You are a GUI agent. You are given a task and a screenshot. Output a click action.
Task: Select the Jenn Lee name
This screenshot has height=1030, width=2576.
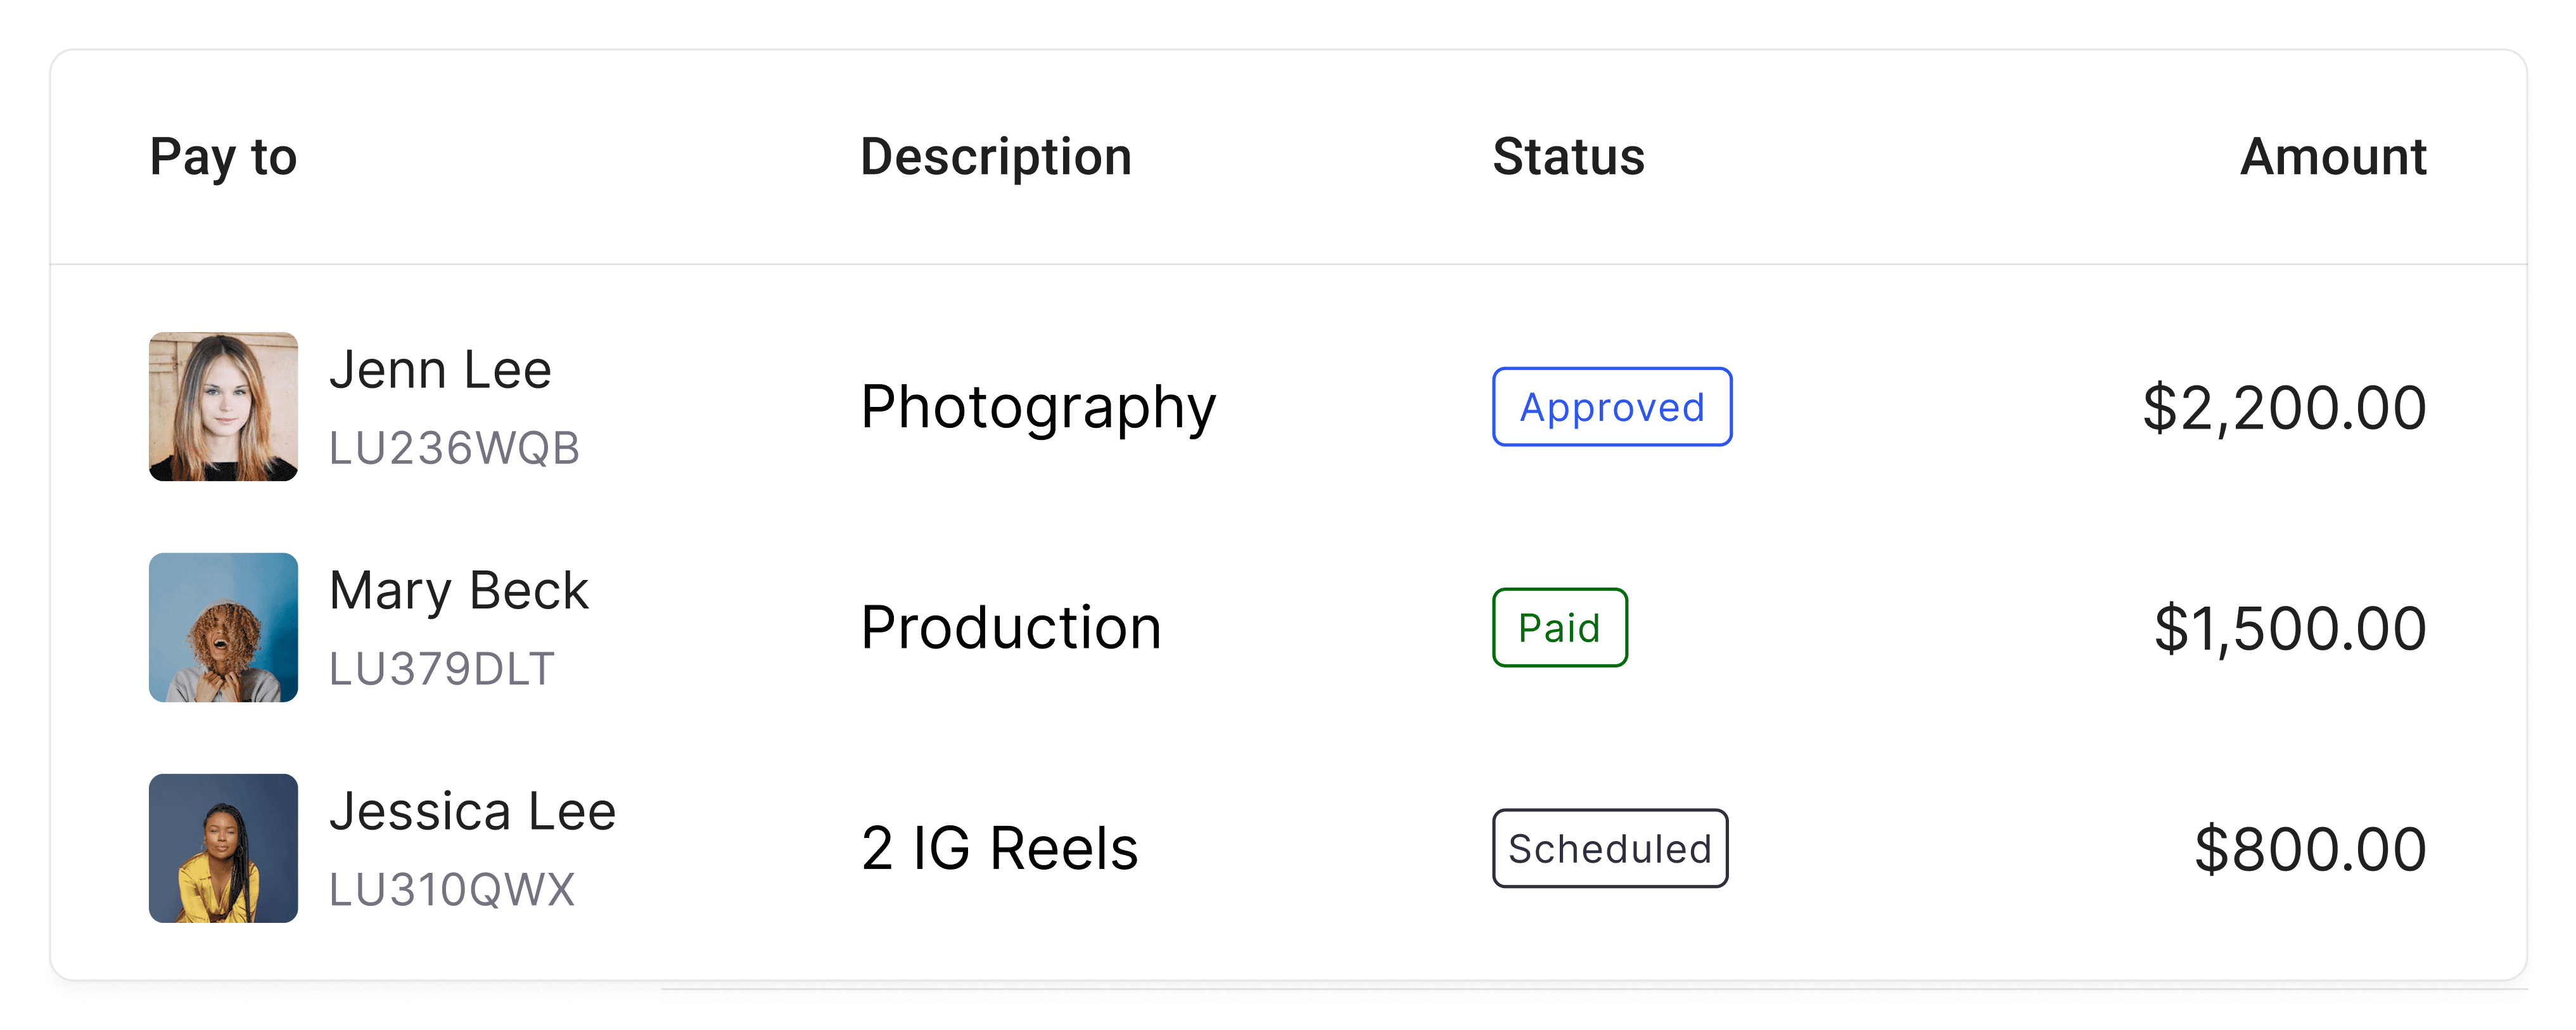click(x=440, y=370)
